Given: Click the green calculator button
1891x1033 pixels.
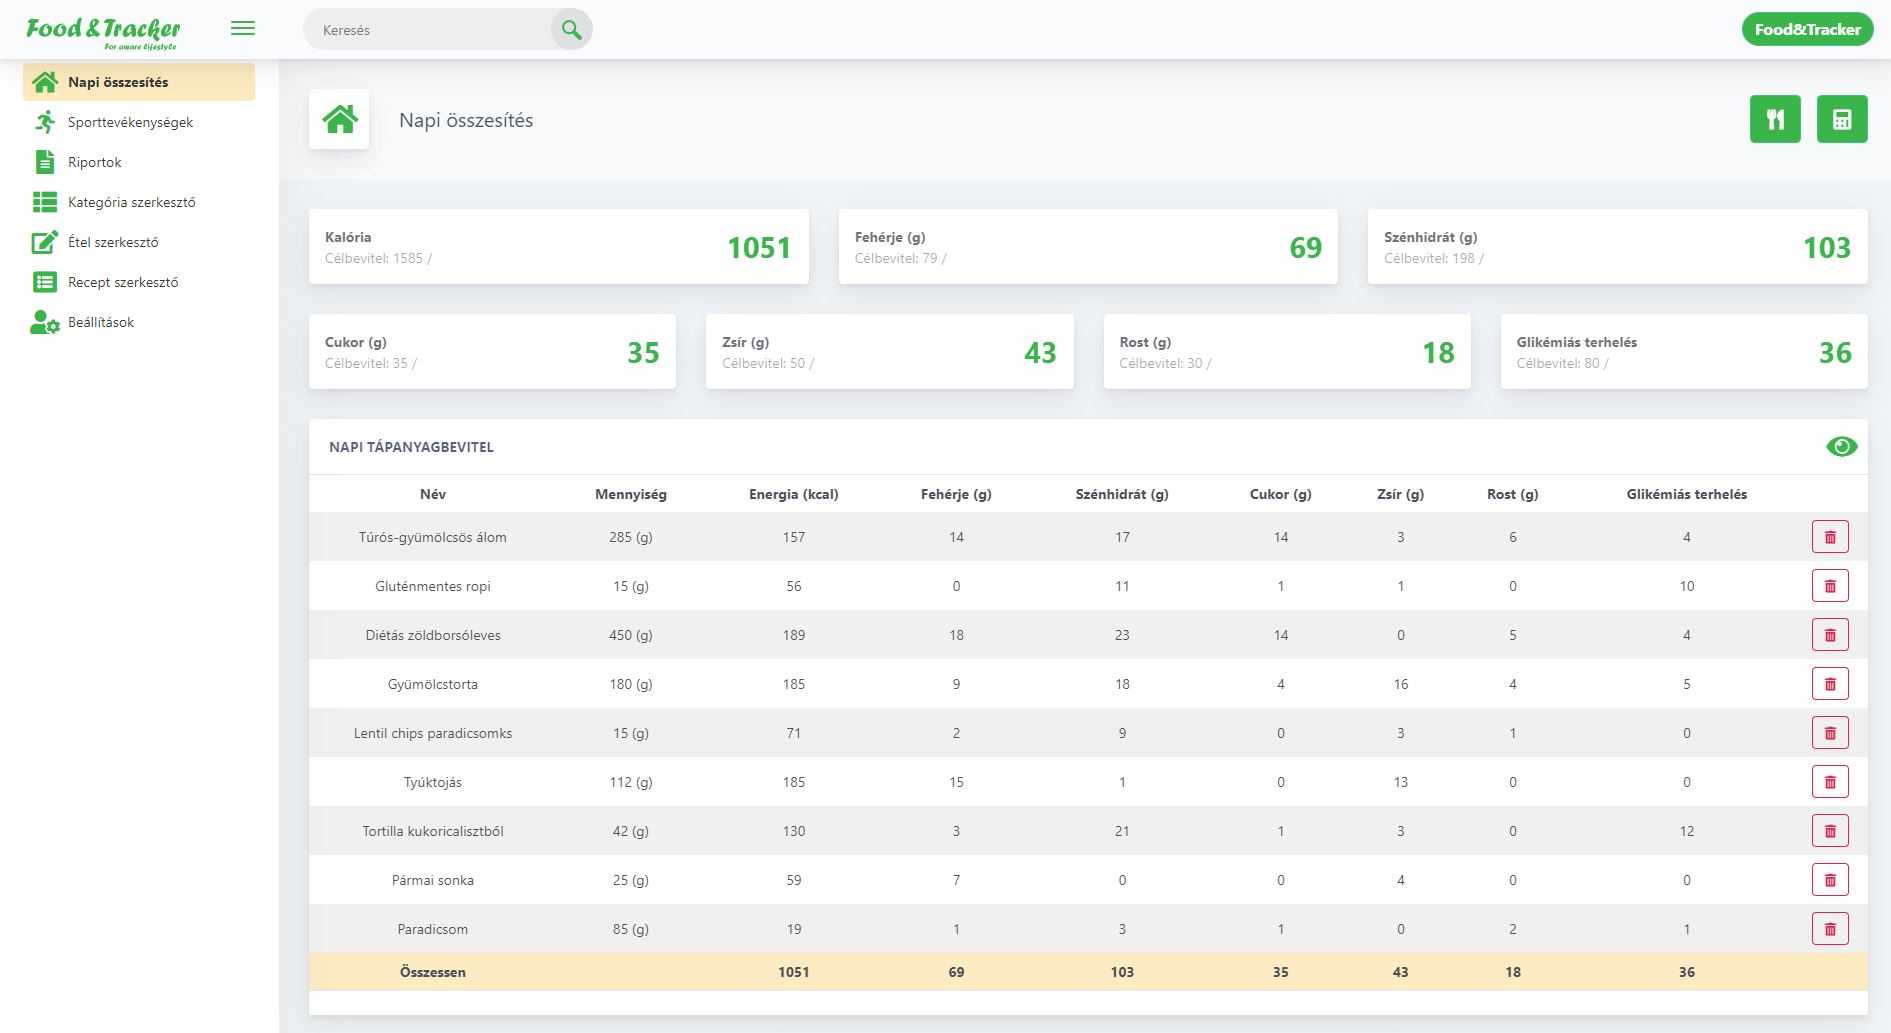Looking at the screenshot, I should (x=1842, y=119).
